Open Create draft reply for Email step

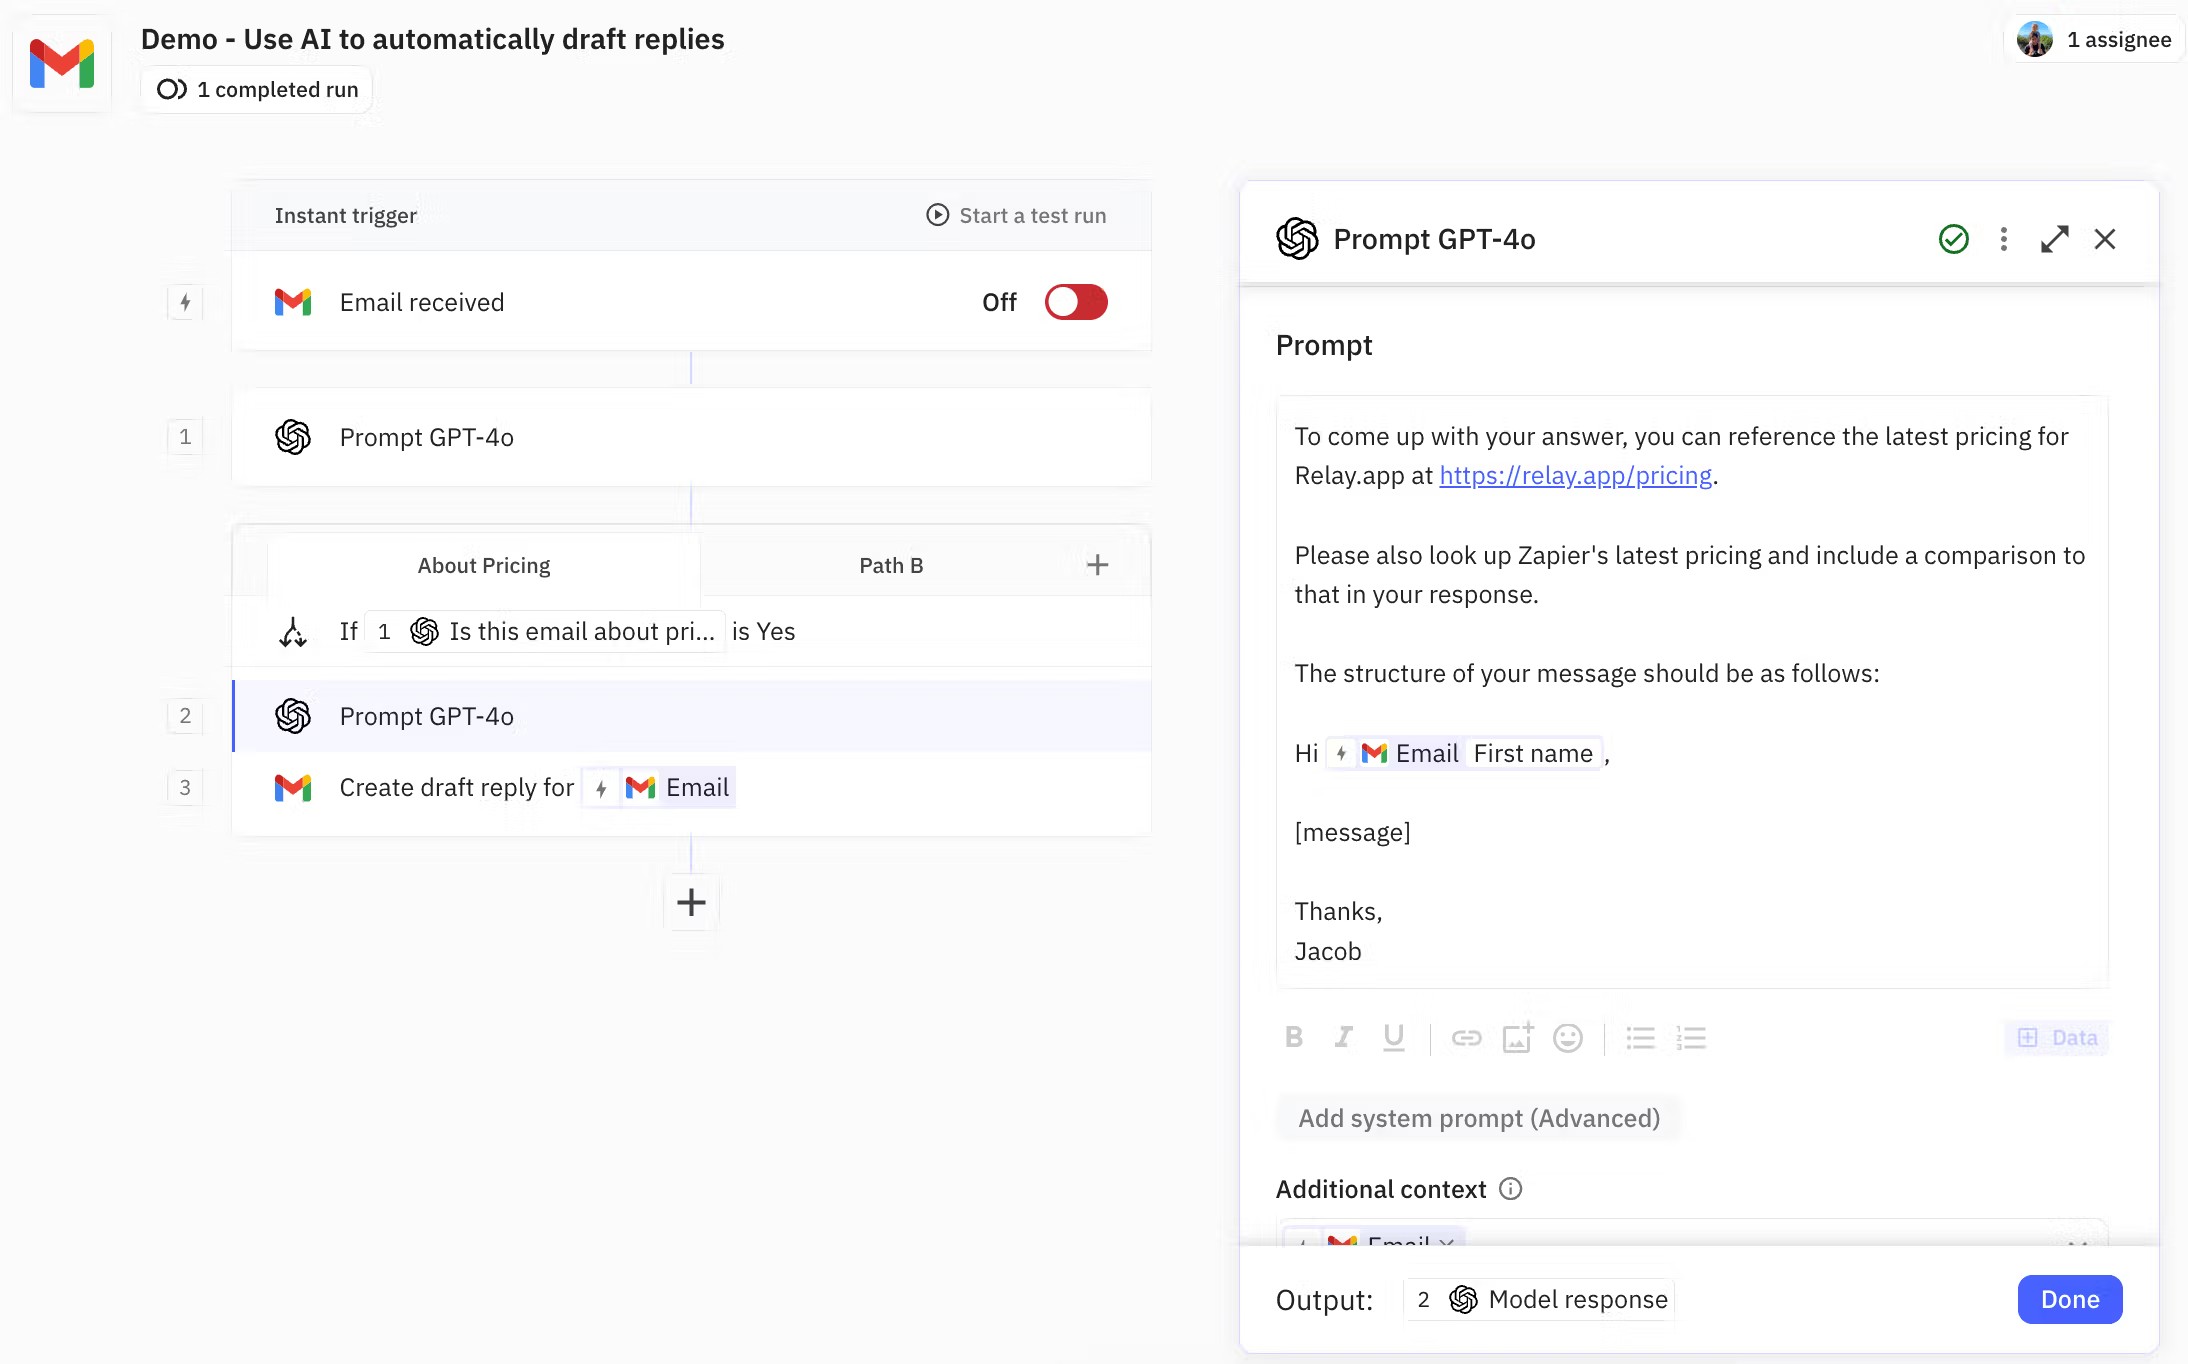(x=691, y=788)
